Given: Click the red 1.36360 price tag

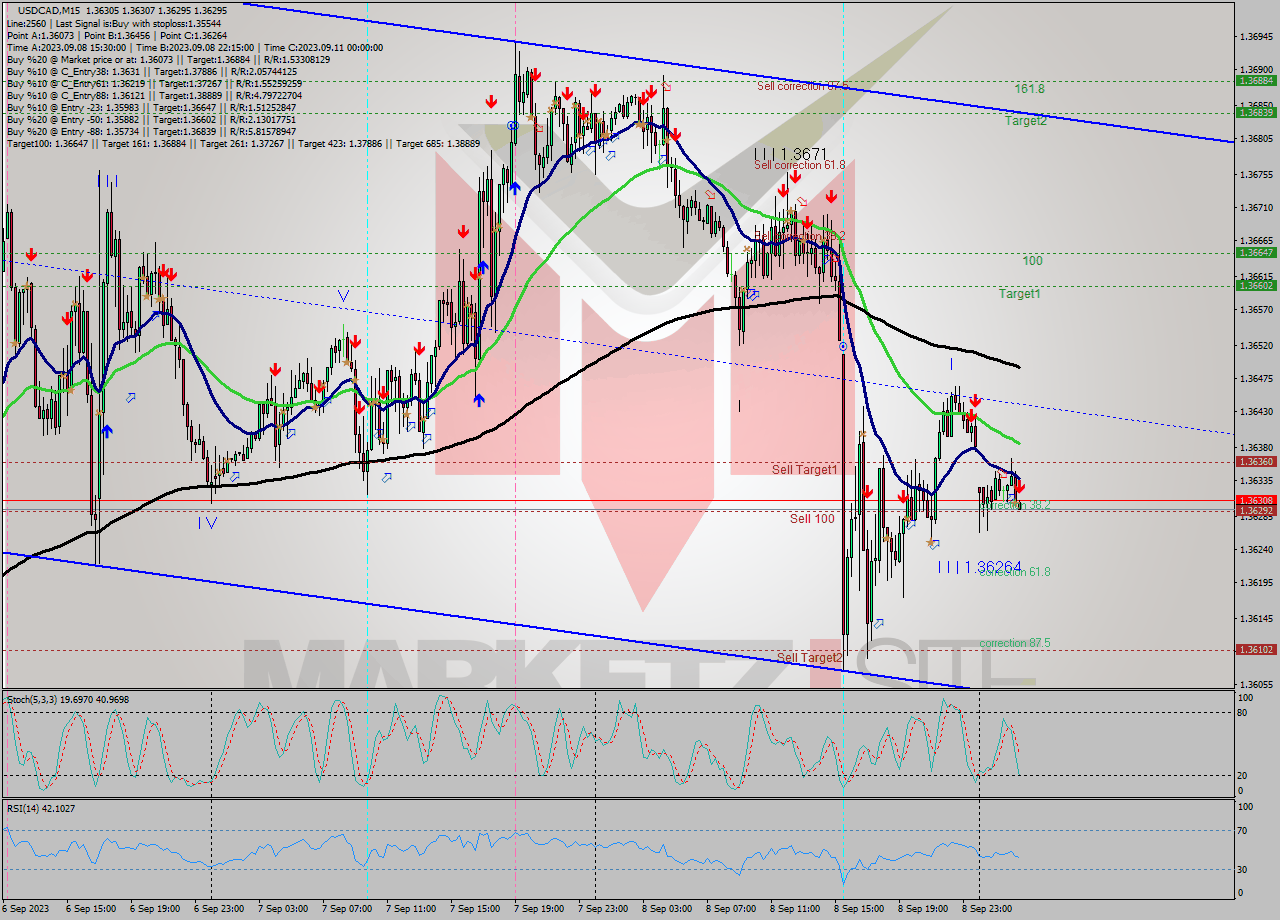Looking at the screenshot, I should (1255, 462).
